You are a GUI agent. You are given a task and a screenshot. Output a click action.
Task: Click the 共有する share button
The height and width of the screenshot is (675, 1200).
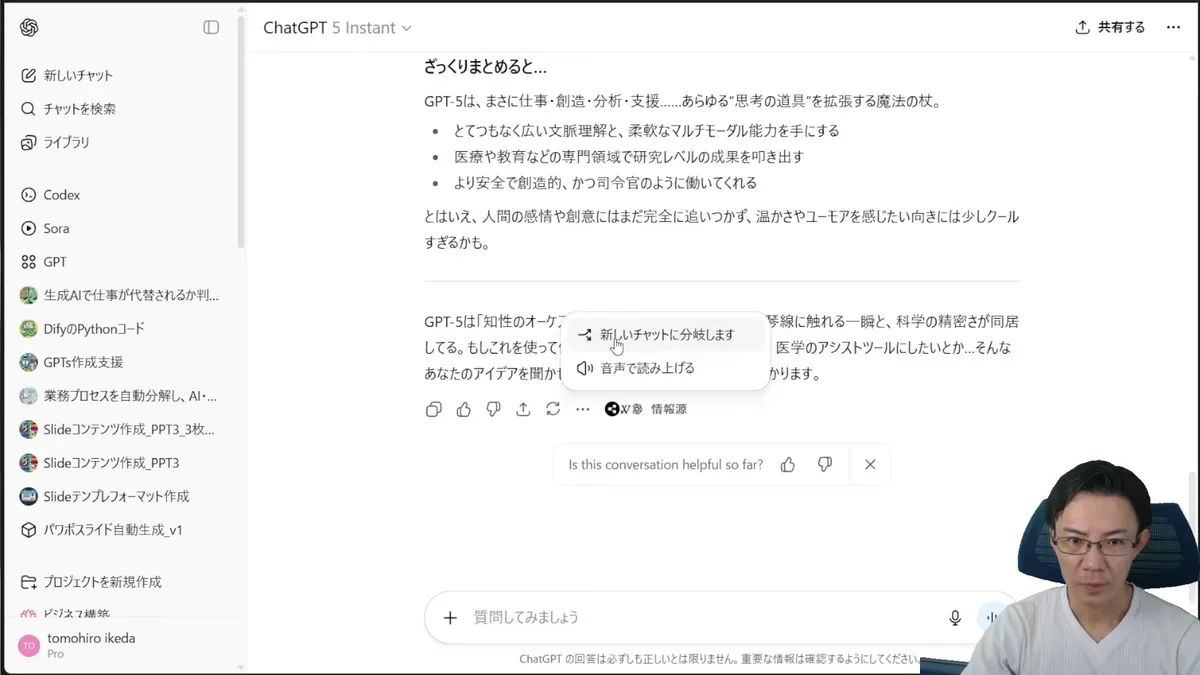click(1110, 28)
